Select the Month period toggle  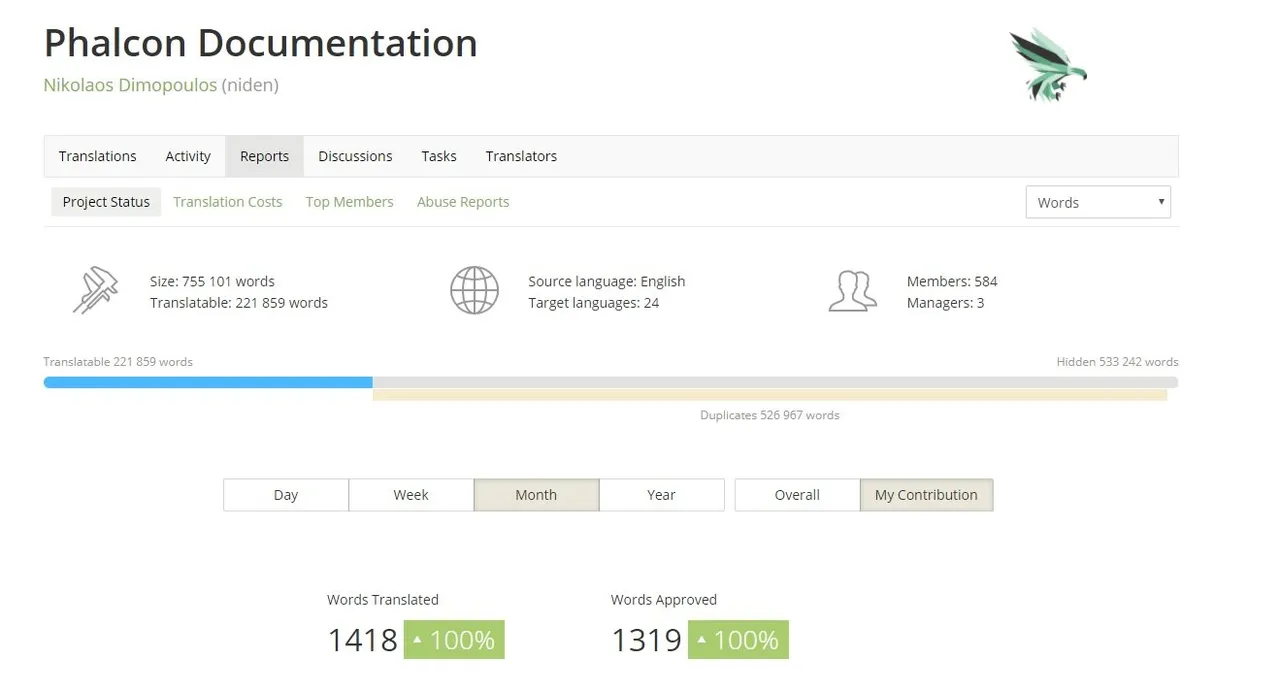(x=536, y=495)
